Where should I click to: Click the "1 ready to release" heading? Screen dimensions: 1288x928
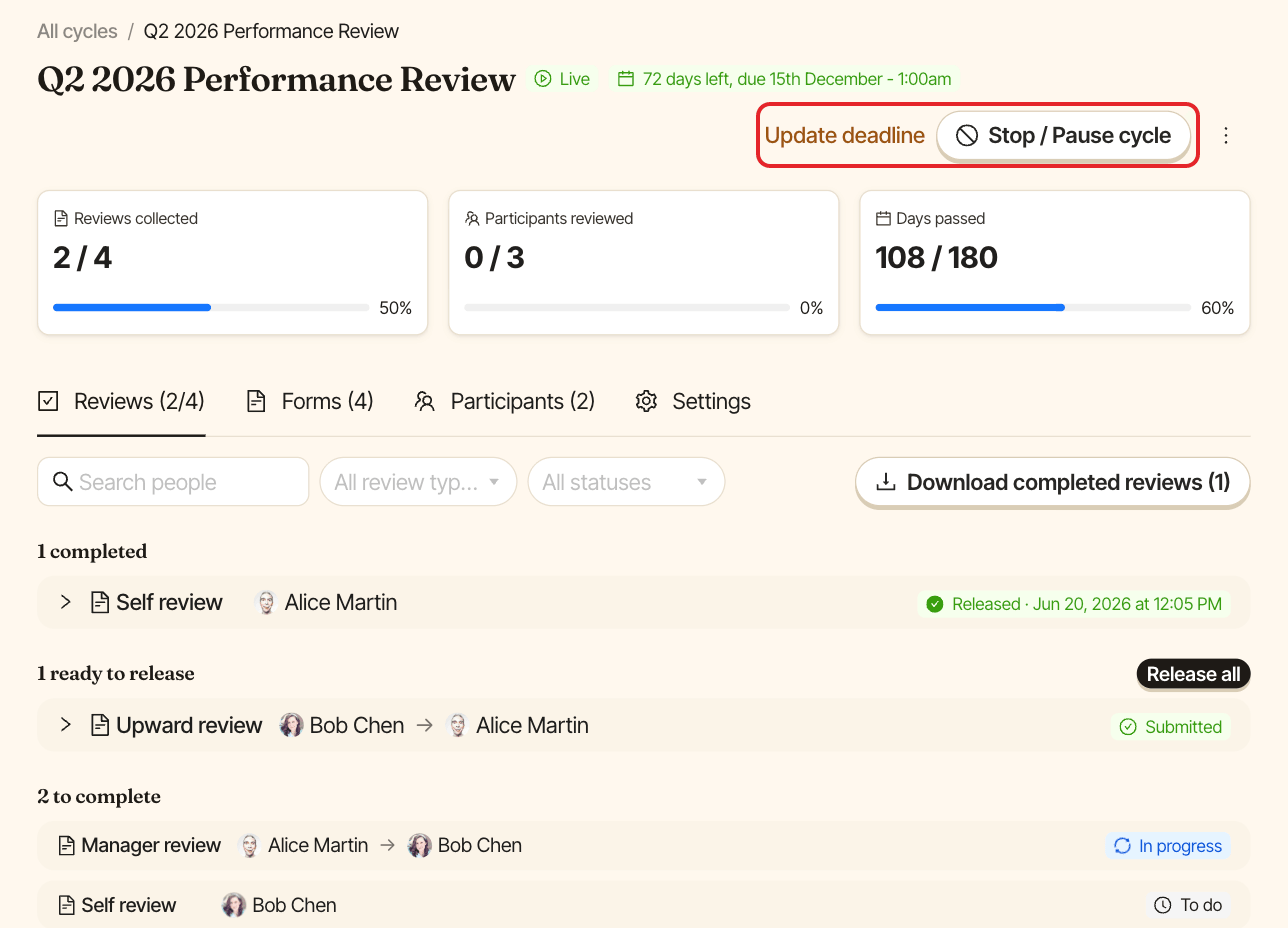116,674
